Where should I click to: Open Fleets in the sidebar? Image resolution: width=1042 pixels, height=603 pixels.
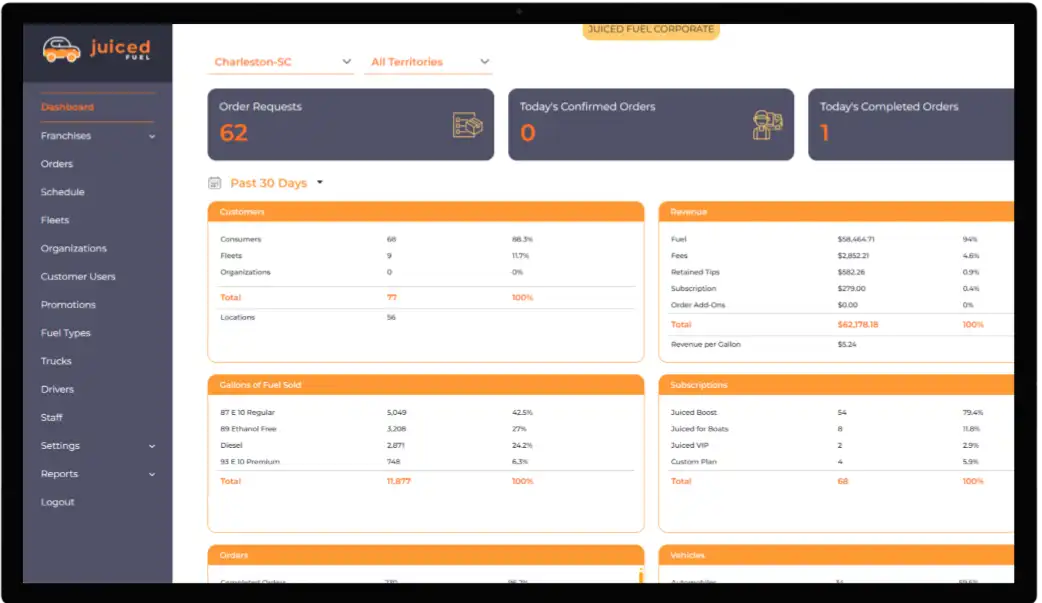click(54, 220)
